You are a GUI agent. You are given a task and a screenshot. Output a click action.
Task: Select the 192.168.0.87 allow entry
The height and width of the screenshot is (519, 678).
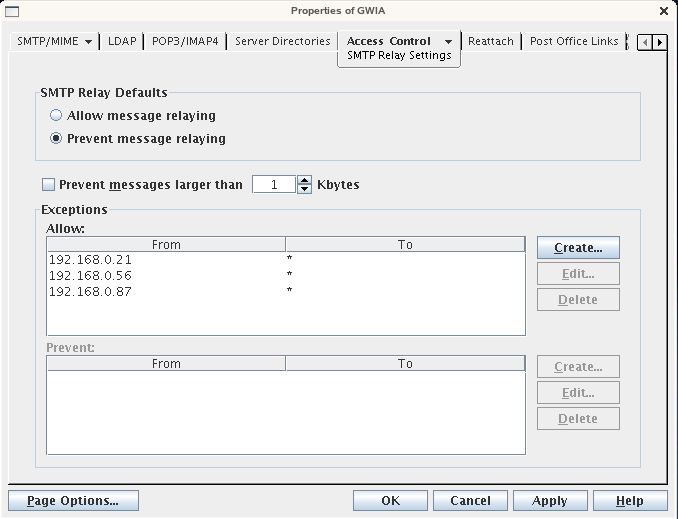point(286,292)
